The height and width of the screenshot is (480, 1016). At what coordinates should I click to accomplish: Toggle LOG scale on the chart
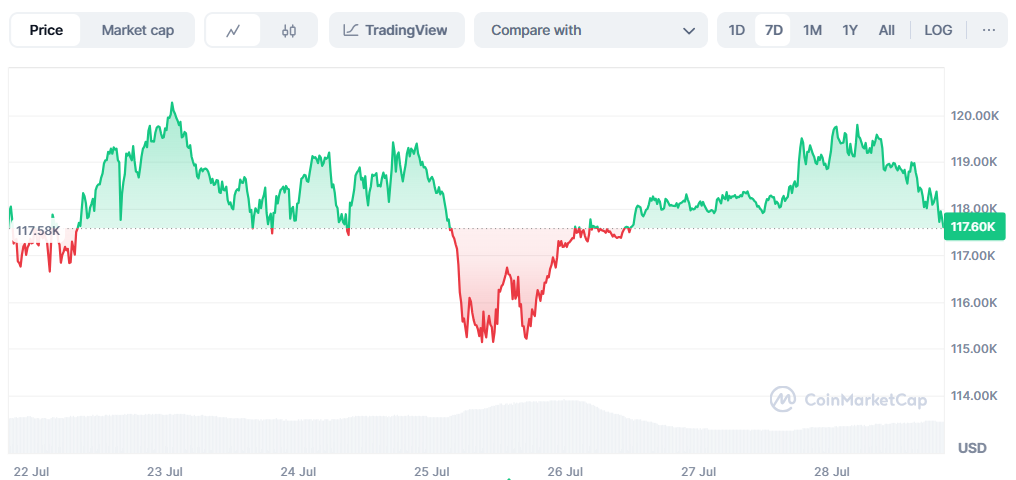938,30
